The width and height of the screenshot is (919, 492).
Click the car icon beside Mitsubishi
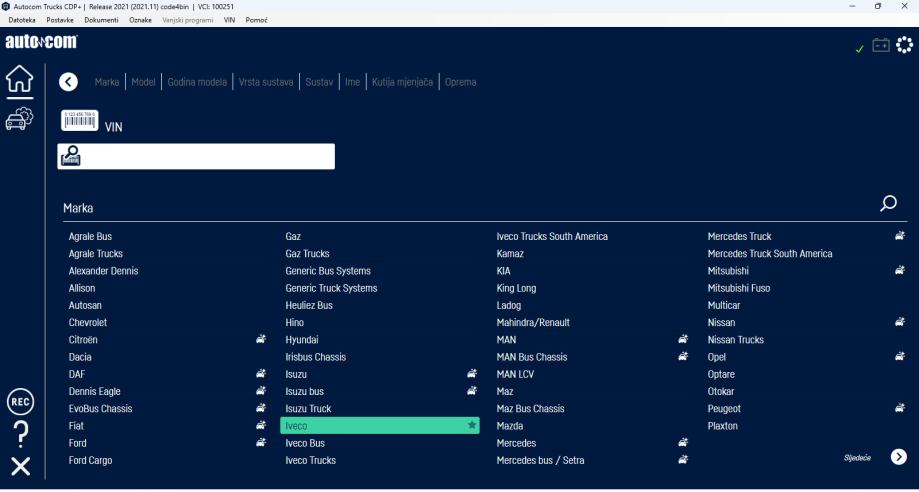(x=900, y=270)
